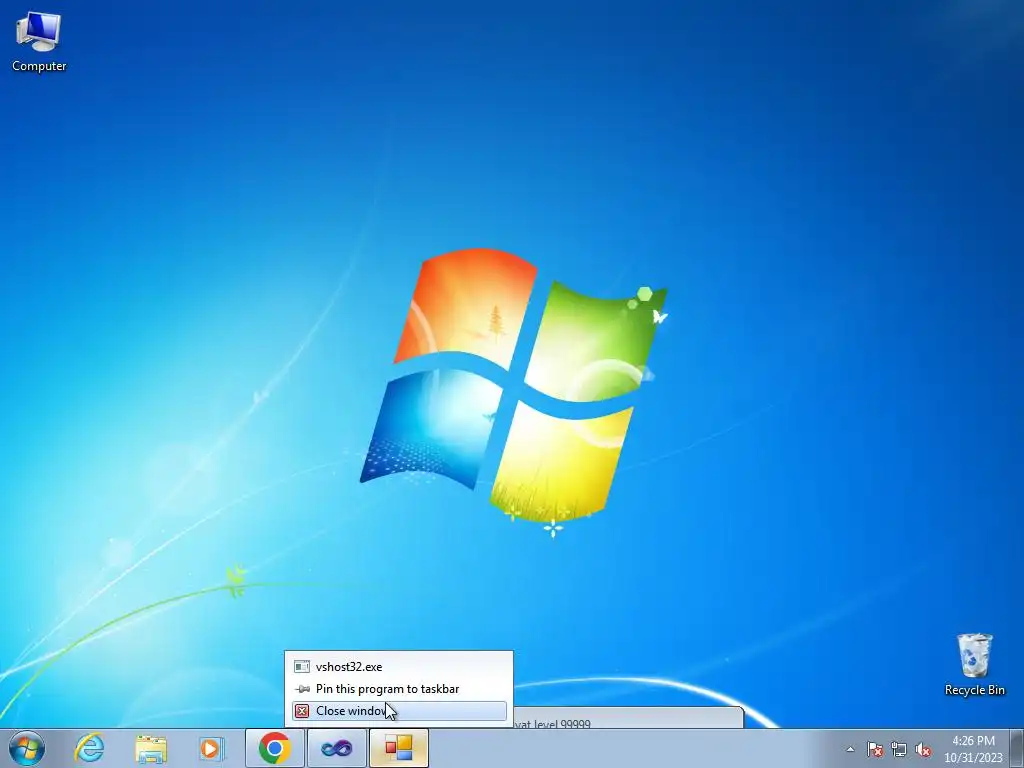Click the Show desktop button
Image resolution: width=1024 pixels, height=768 pixels.
tap(1017, 748)
